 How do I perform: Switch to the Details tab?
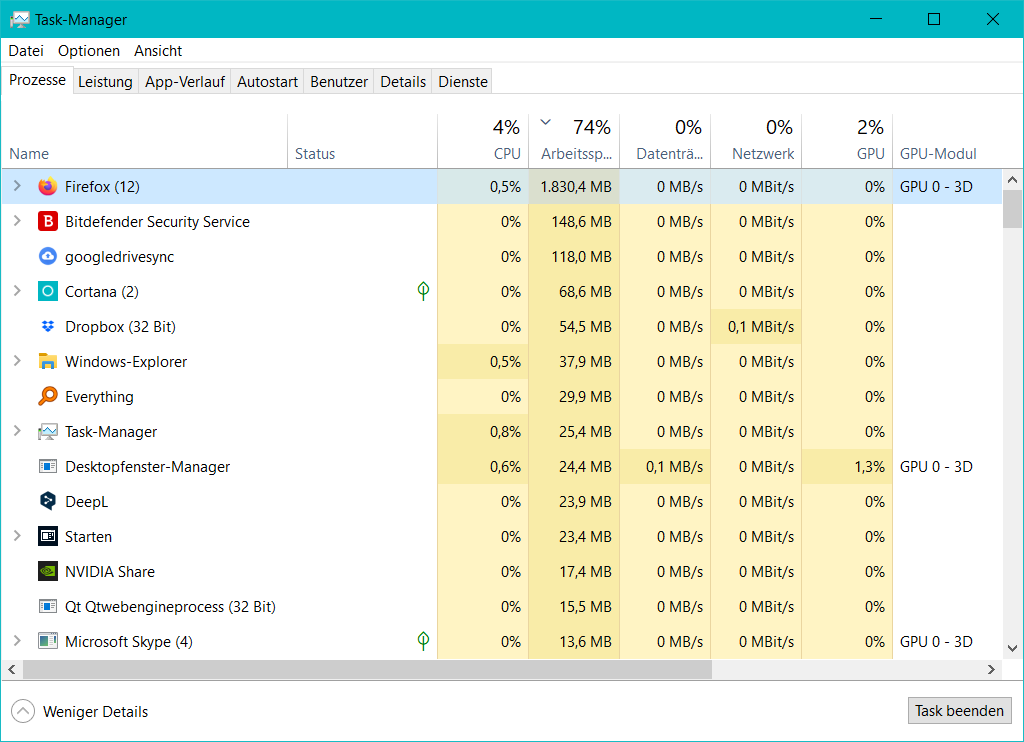click(x=403, y=82)
